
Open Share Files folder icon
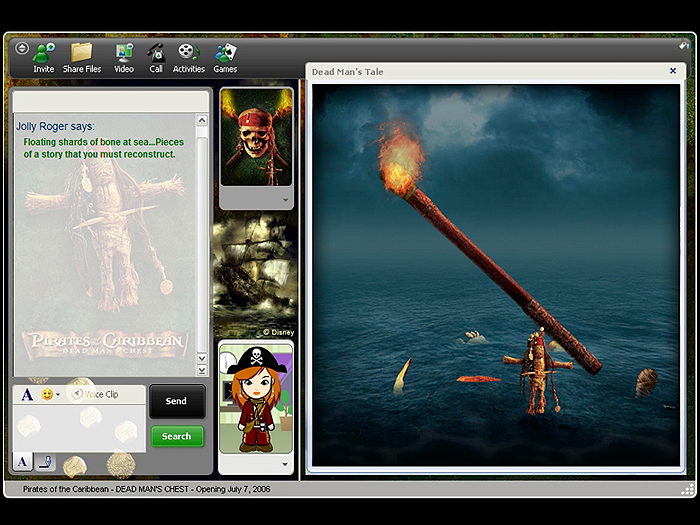[81, 53]
